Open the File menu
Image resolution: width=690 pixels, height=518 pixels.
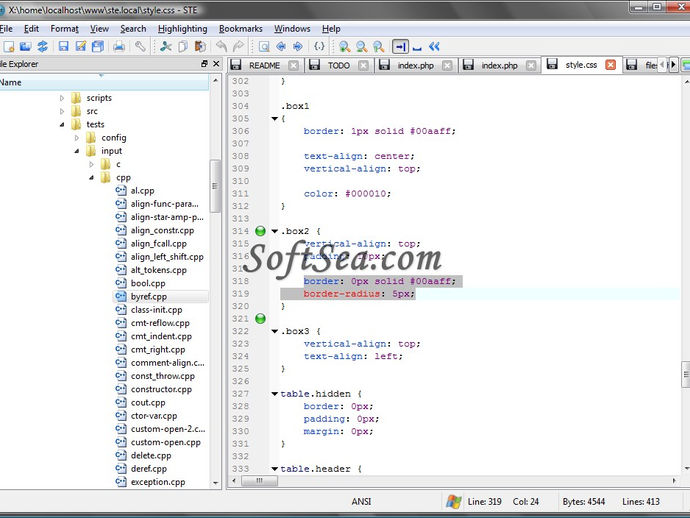click(x=6, y=29)
